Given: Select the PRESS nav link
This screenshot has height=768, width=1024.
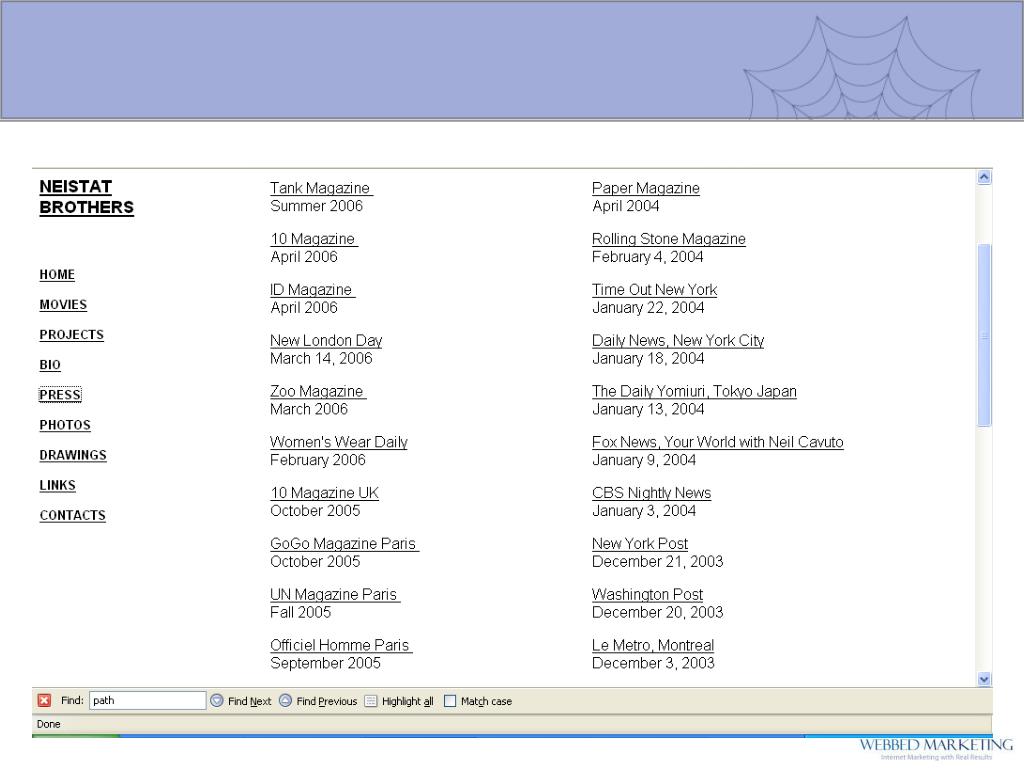Looking at the screenshot, I should click(60, 394).
